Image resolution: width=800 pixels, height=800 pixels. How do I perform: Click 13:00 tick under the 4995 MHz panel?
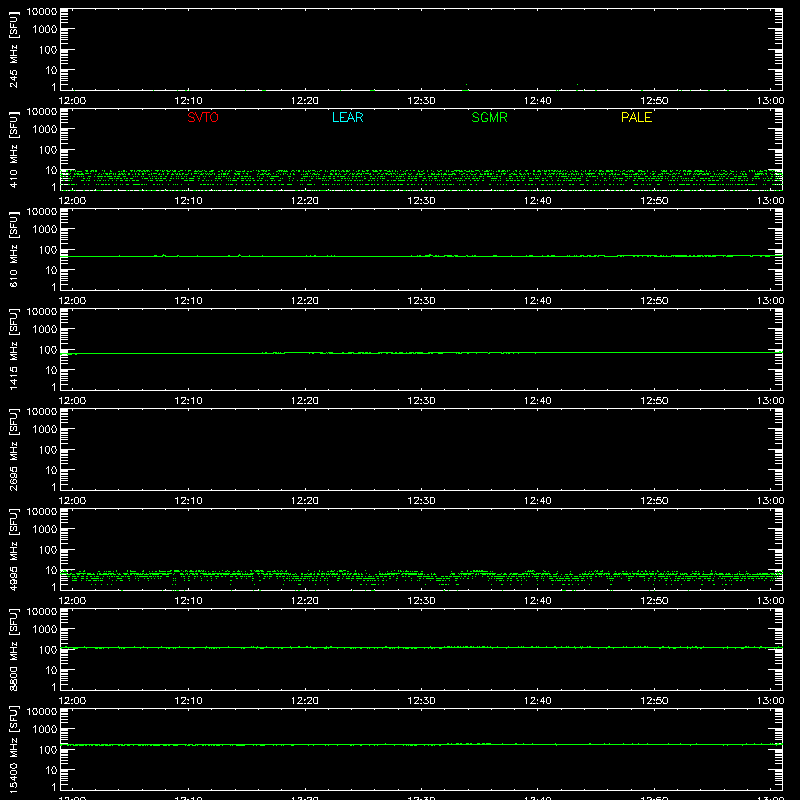coord(770,601)
